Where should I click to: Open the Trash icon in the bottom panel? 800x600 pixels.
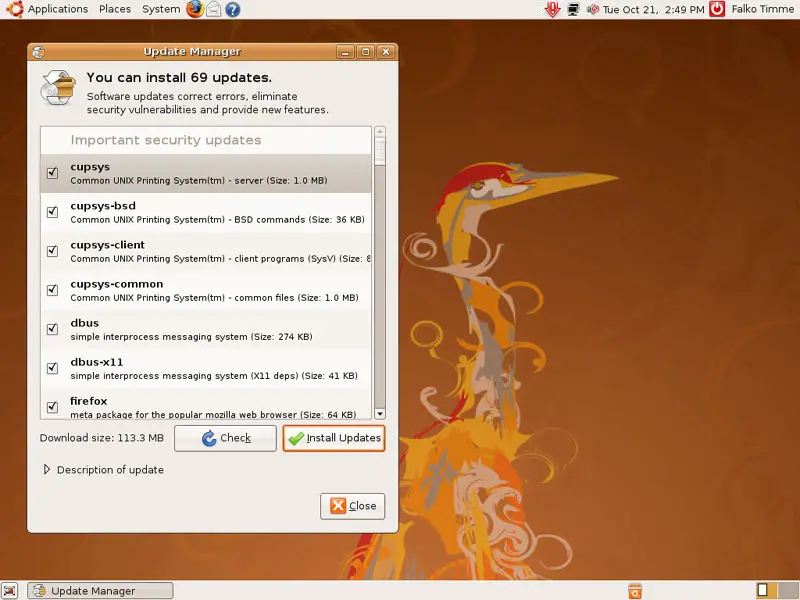(635, 590)
